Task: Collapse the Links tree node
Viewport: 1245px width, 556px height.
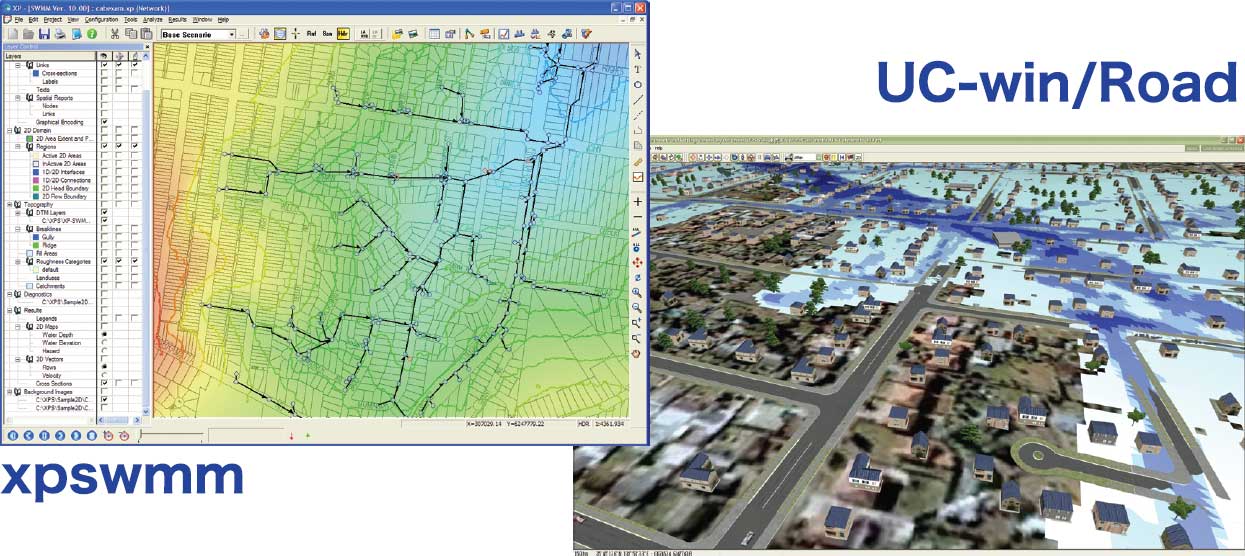Action: click(17, 65)
